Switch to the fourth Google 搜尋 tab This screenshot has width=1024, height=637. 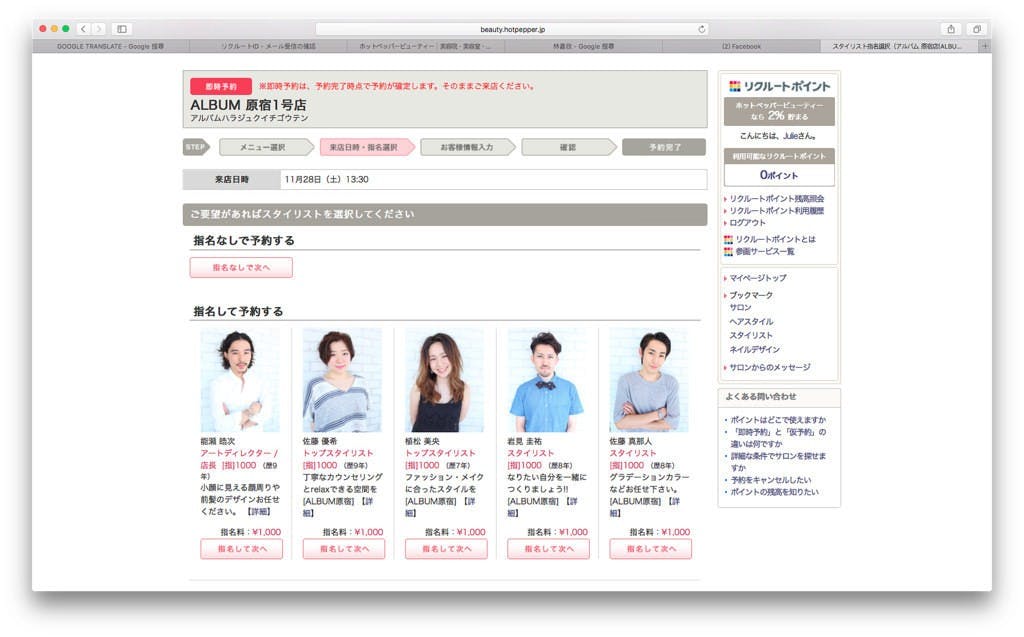(583, 46)
